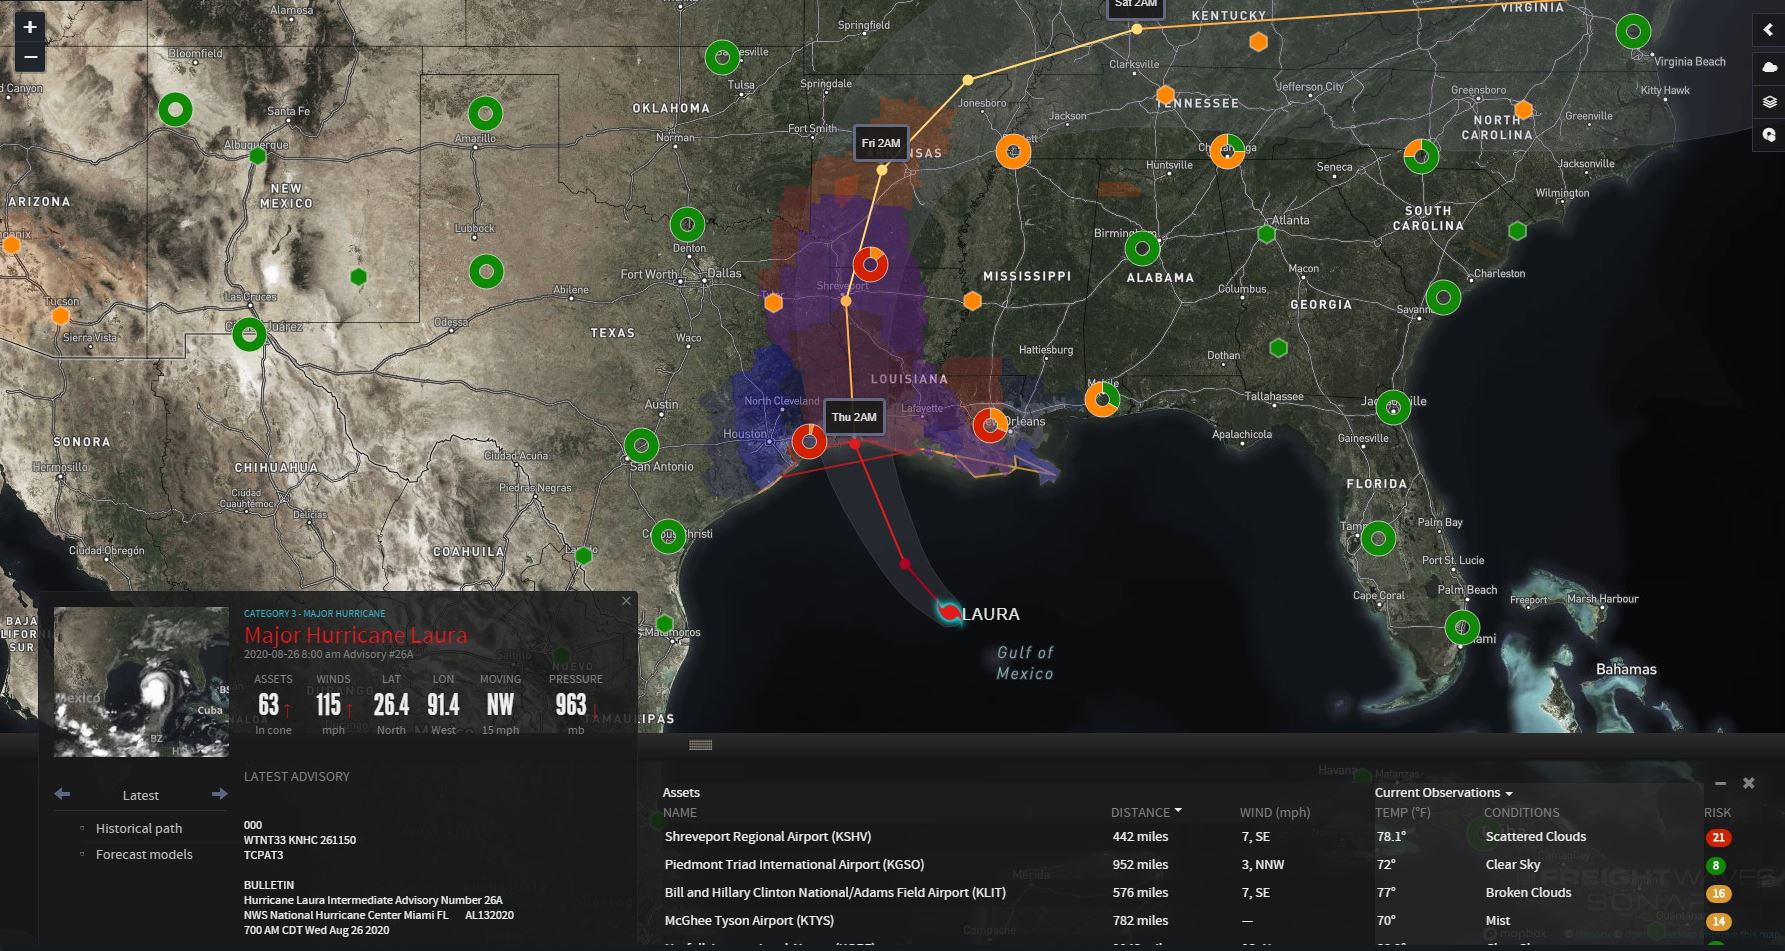Expand the Current Observations dropdown
This screenshot has width=1785, height=951.
click(x=1442, y=792)
